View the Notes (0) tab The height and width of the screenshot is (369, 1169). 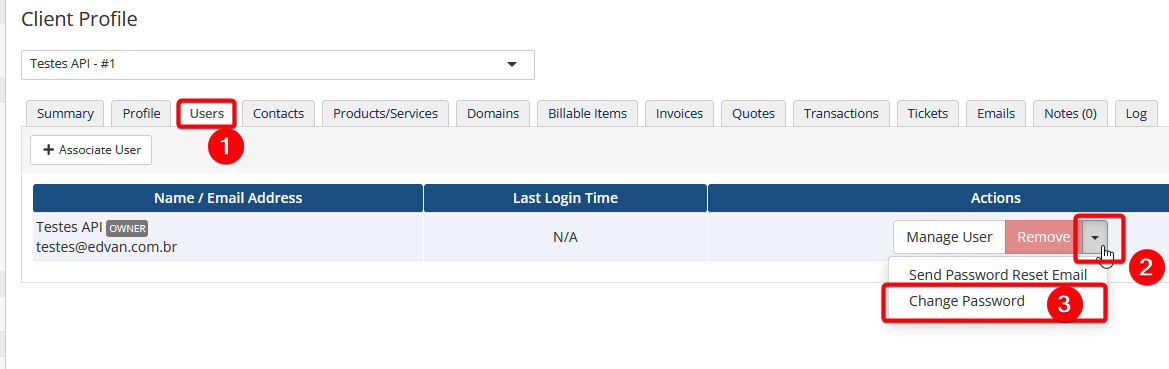(x=1070, y=113)
